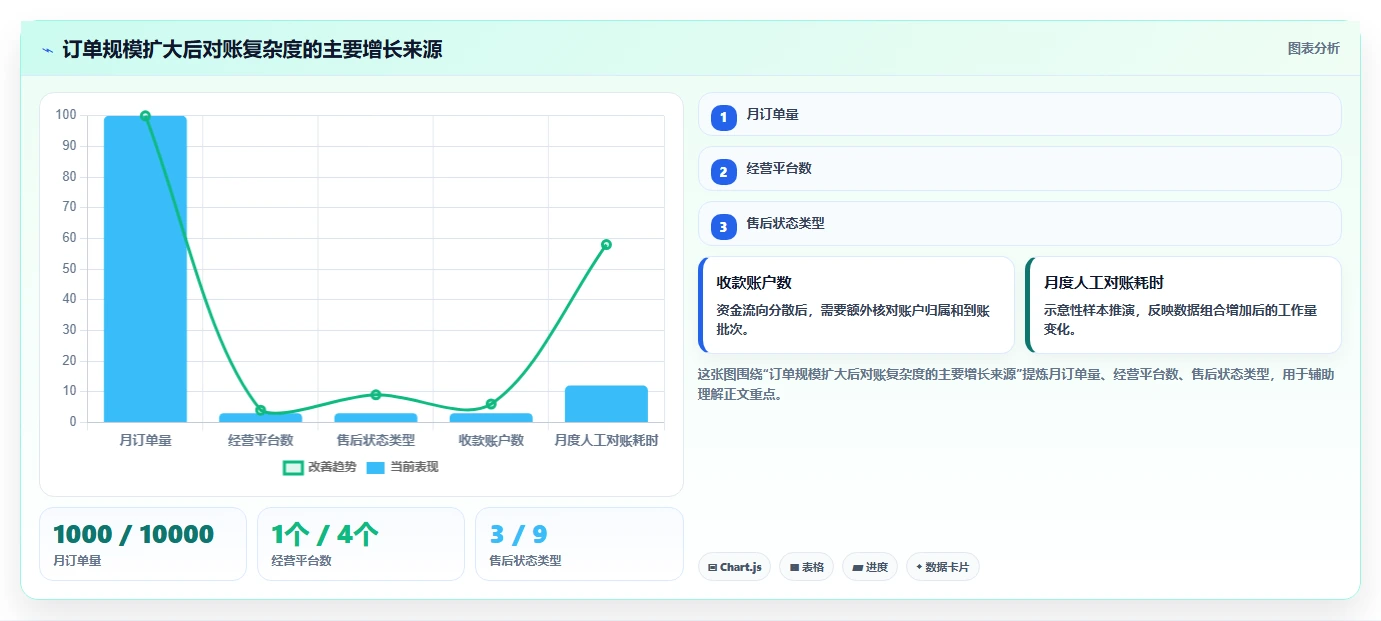This screenshot has width=1381, height=621.
Task: Click the 3 / 9 stat value
Action: (x=518, y=535)
